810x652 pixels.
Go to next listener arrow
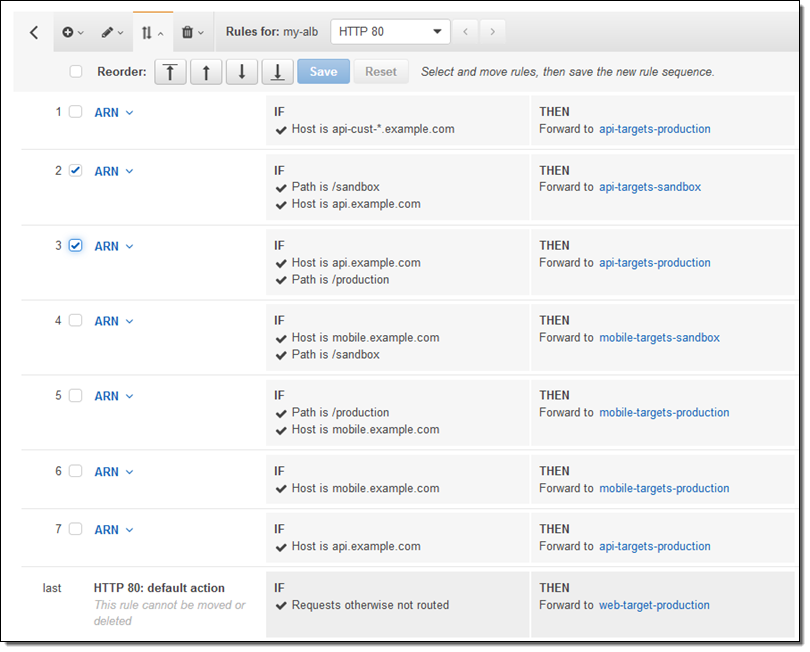[x=491, y=32]
